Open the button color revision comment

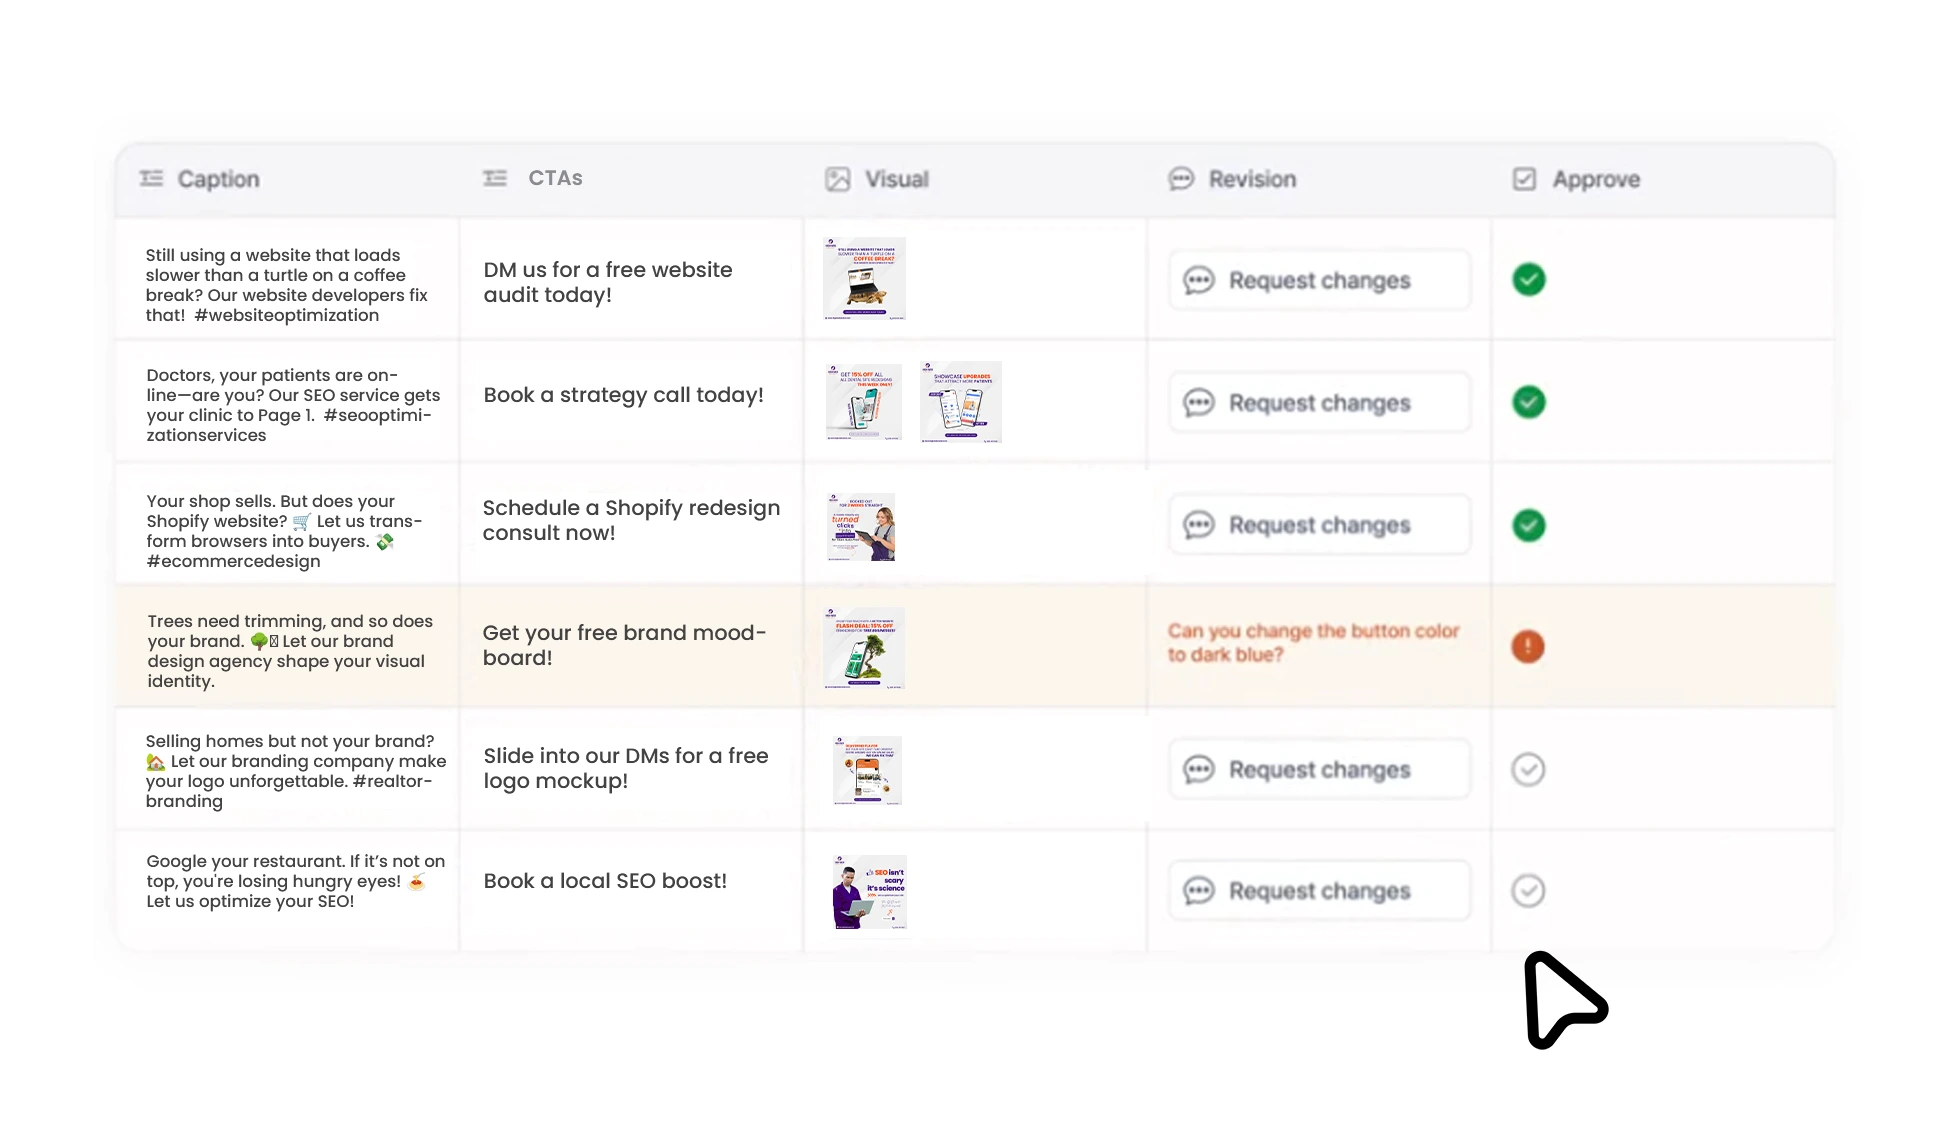1314,643
